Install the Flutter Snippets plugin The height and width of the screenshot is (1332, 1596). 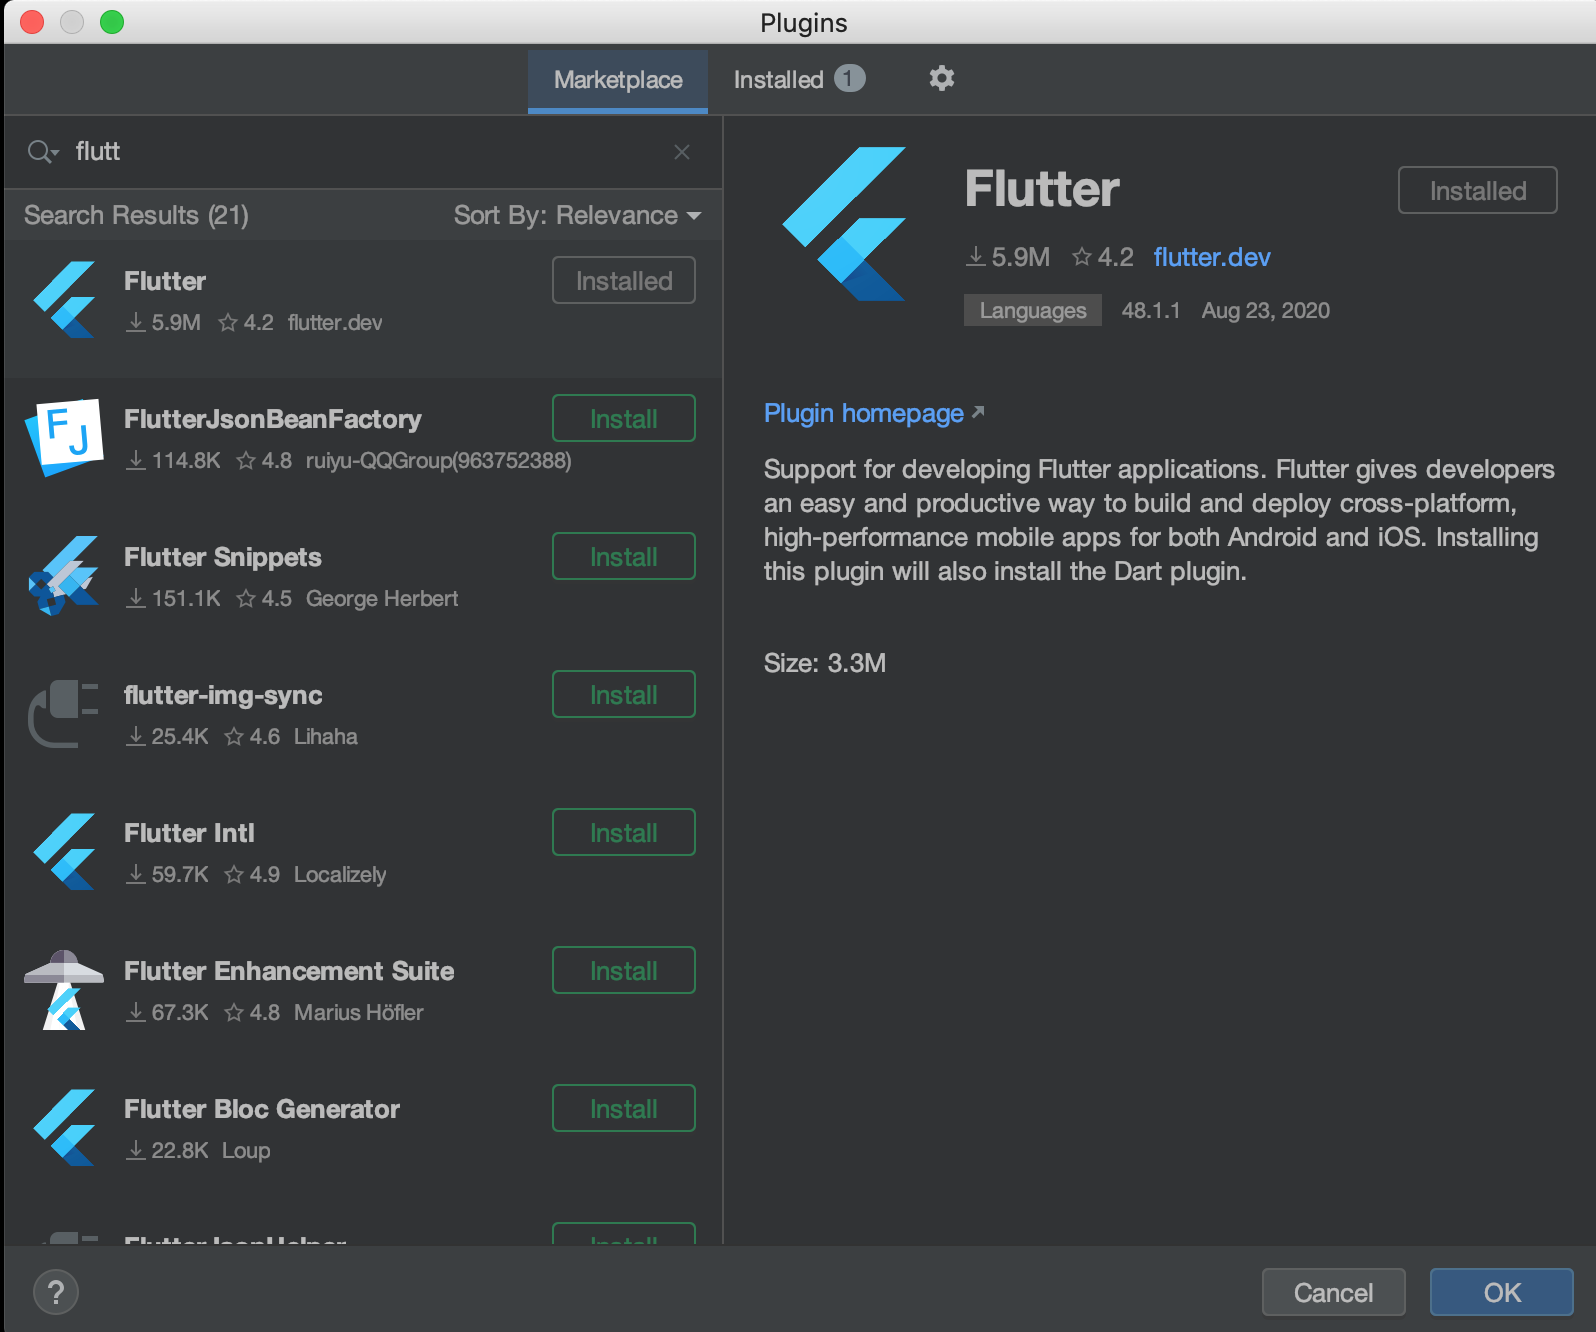click(623, 557)
